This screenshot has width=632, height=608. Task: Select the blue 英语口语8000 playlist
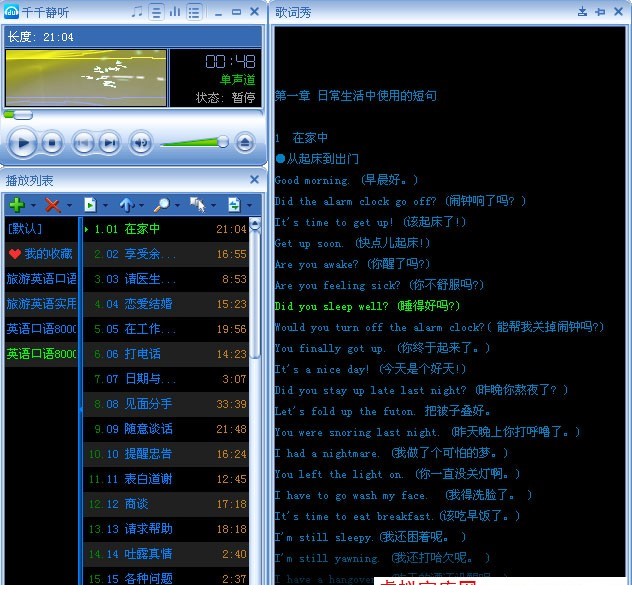(42, 329)
